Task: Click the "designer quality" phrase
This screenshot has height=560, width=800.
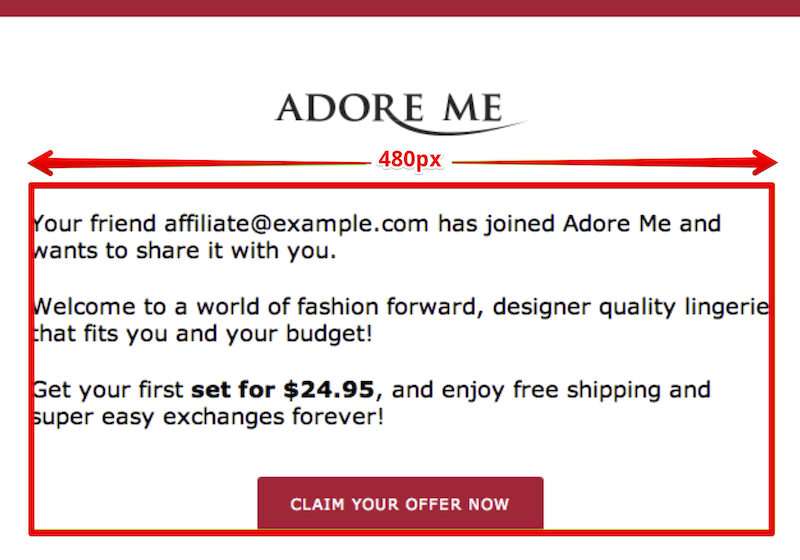Action: 584,308
